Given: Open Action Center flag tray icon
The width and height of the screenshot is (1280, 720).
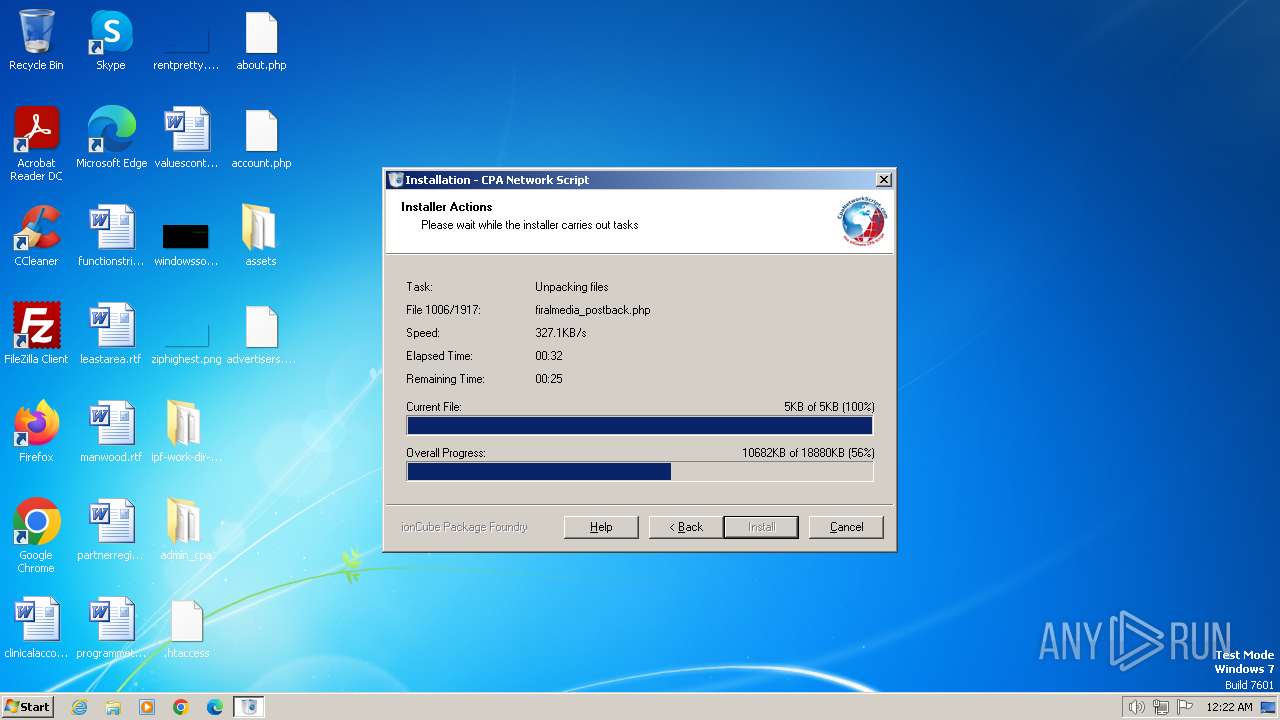Looking at the screenshot, I should click(x=1185, y=707).
